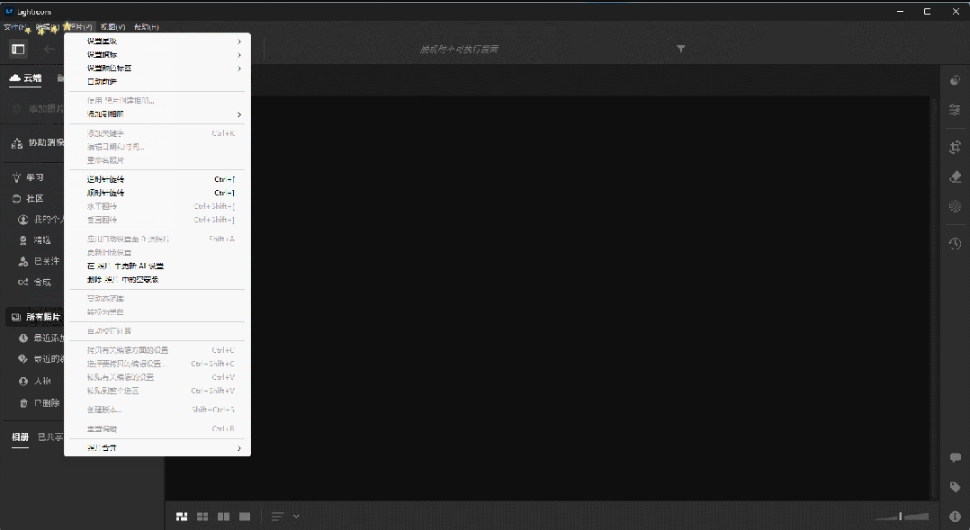Viewport: 970px width, 530px height.
Task: Open the info panel icon
Action: click(955, 516)
